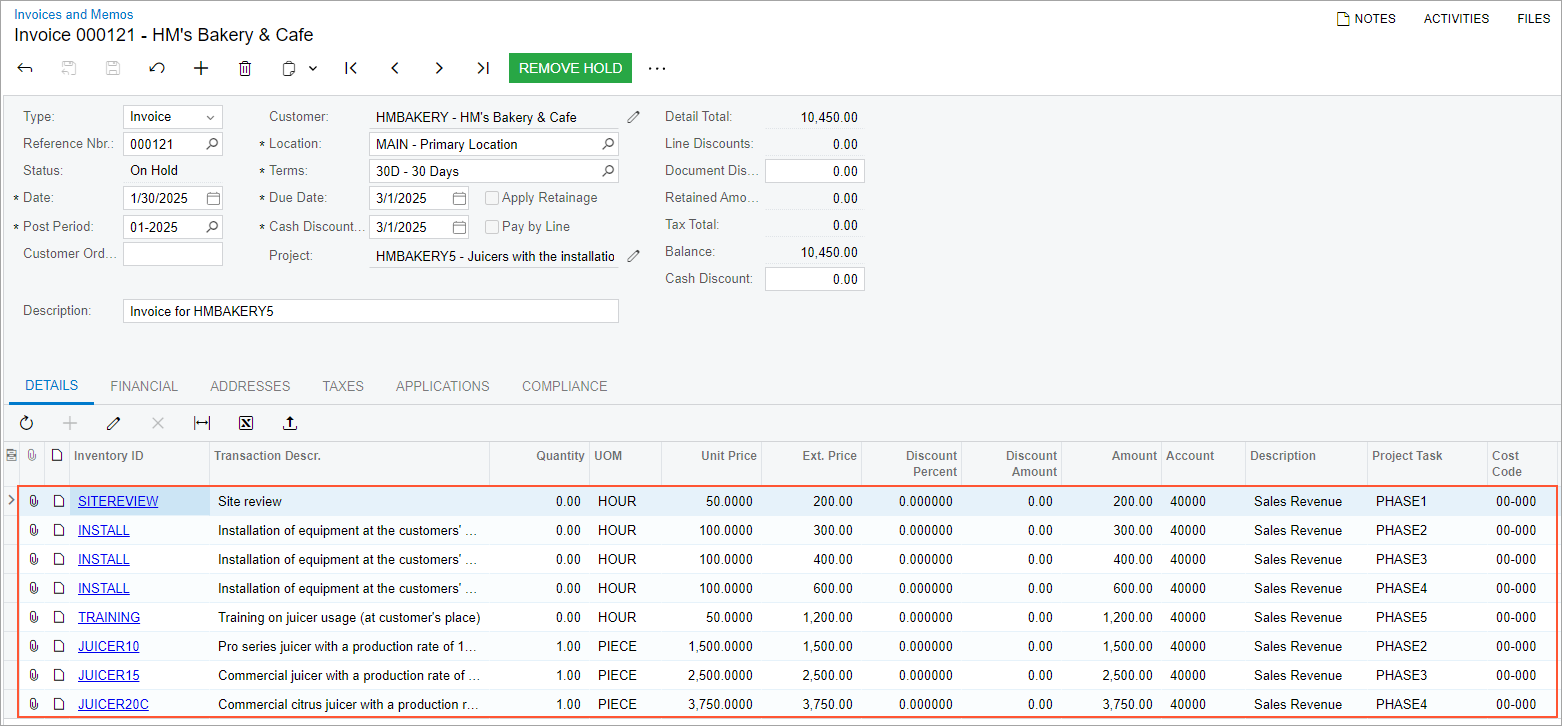Go to the first record
Screen dimensions: 1562x726
351,68
